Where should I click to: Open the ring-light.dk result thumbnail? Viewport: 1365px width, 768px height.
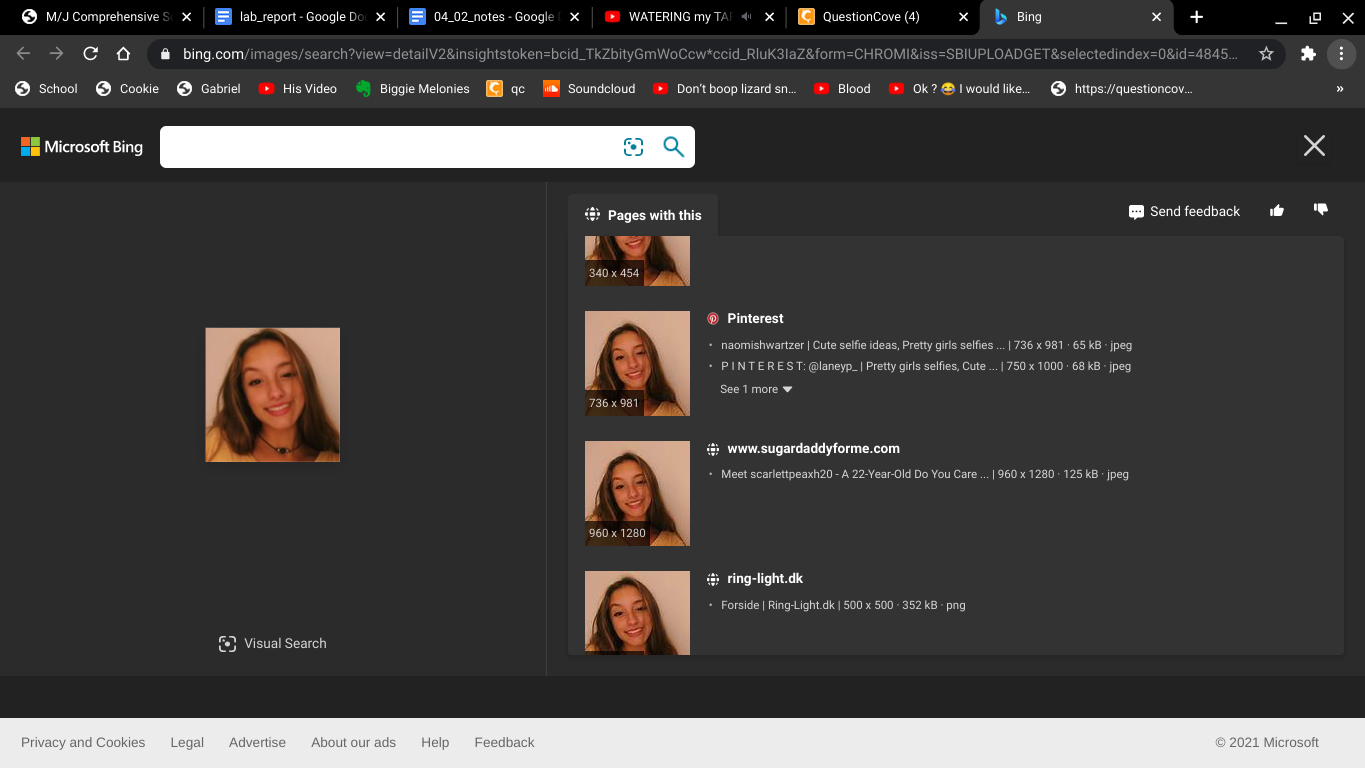pyautogui.click(x=637, y=613)
